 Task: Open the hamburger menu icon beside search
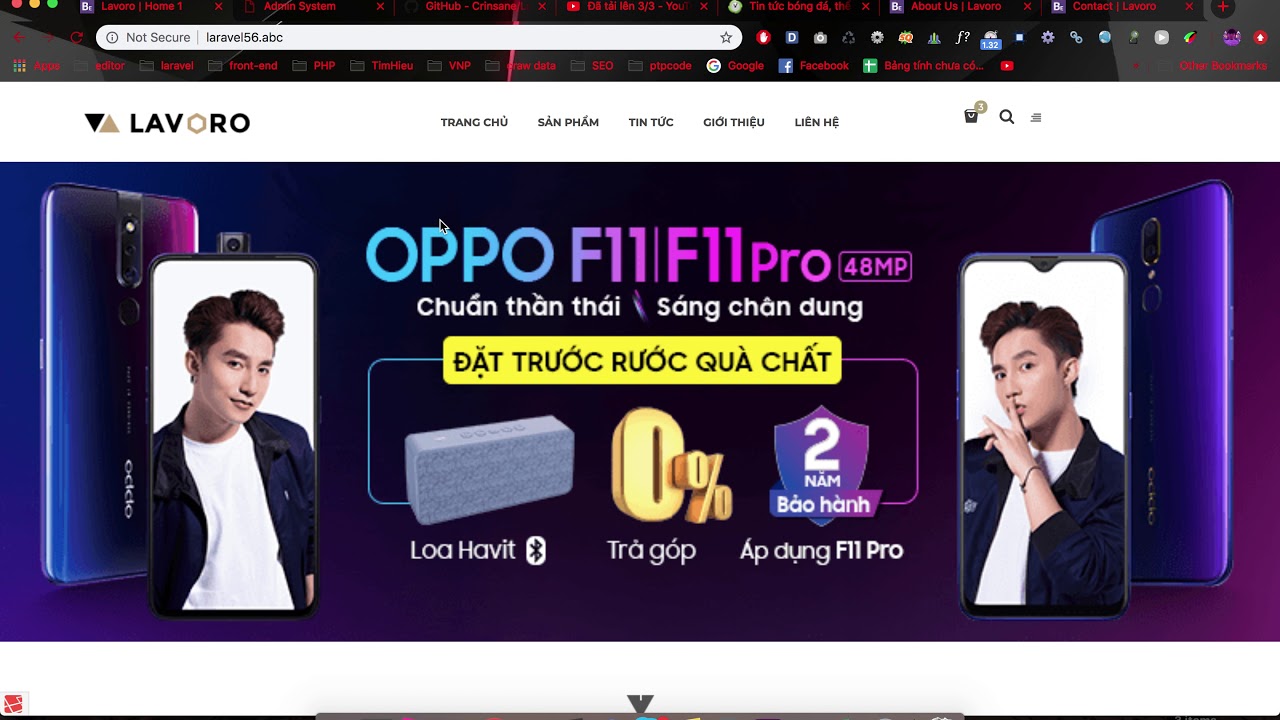pos(1036,117)
